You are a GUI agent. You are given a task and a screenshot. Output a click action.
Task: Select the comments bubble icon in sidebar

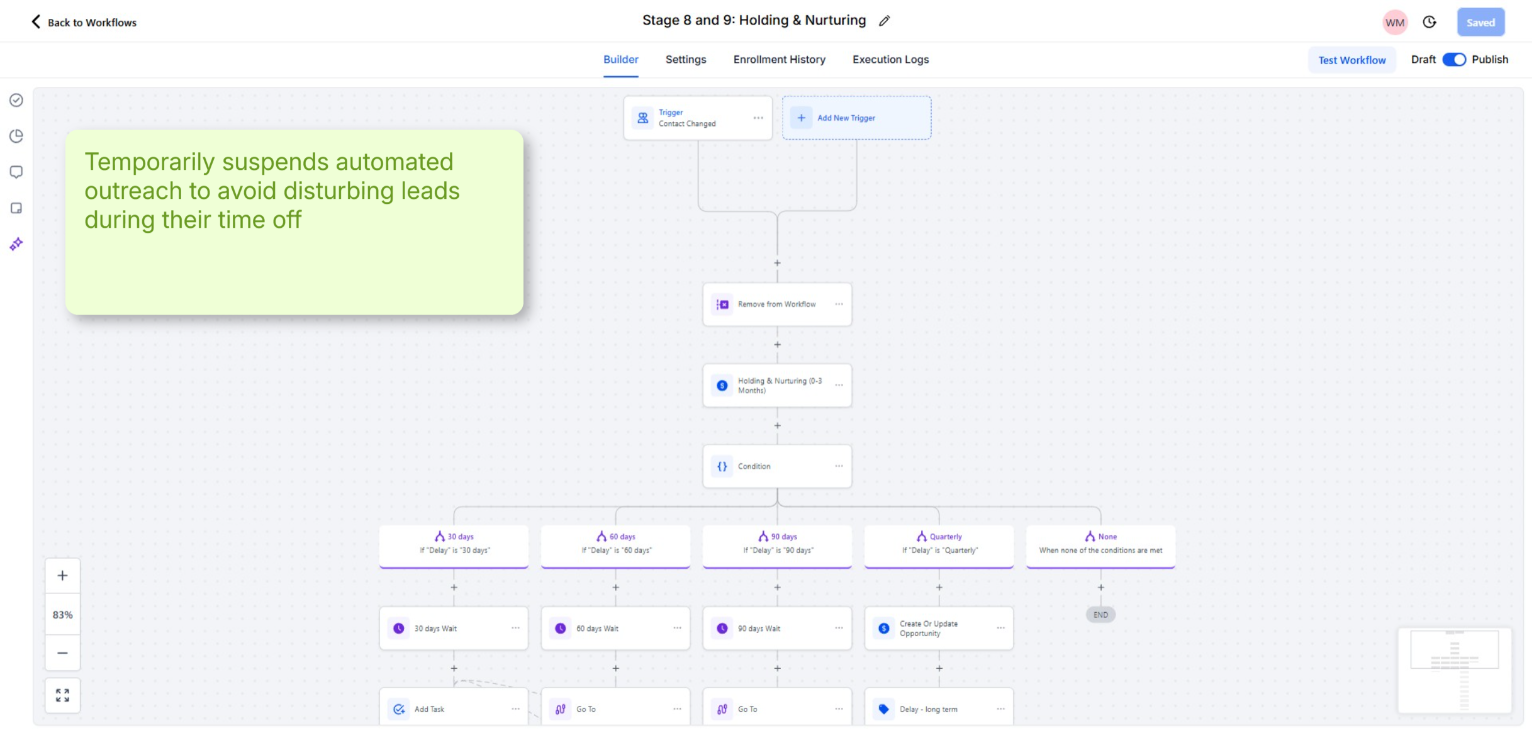[x=15, y=171]
